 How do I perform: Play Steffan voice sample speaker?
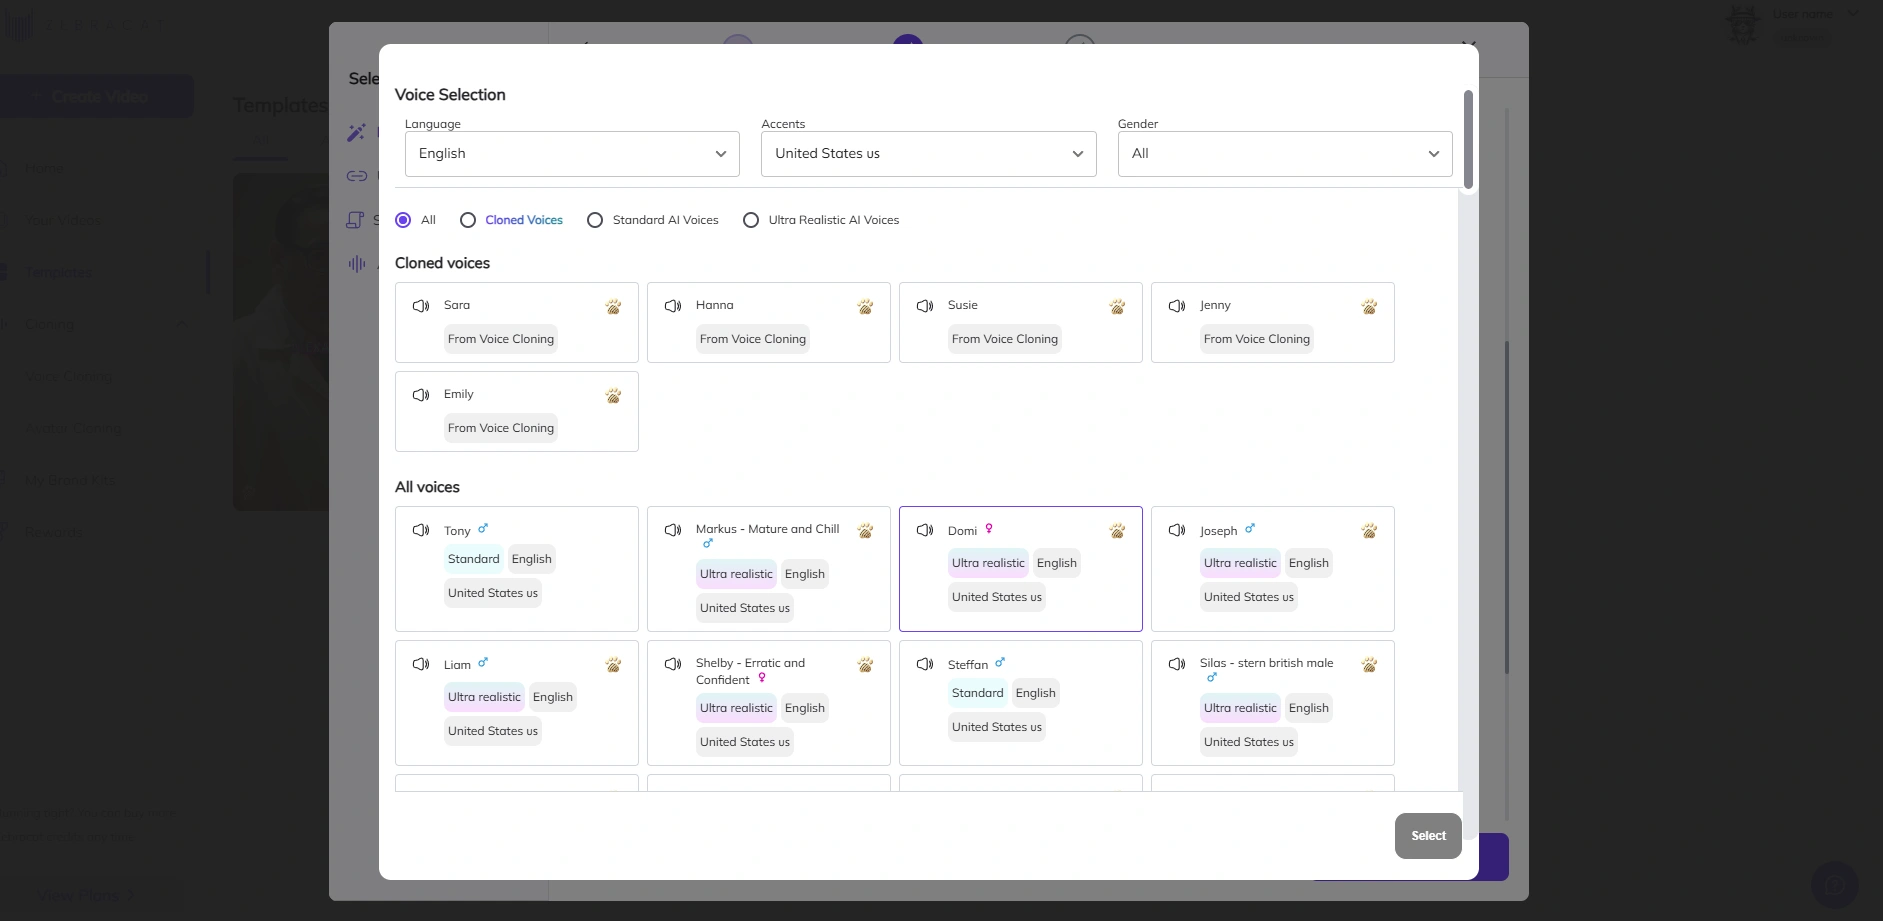pos(925,664)
